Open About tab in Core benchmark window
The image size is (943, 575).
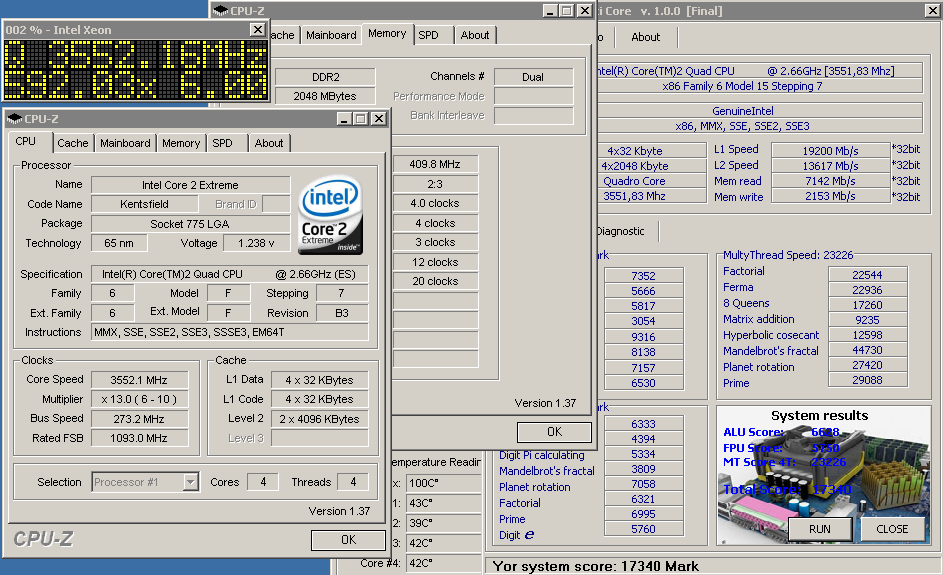tap(645, 37)
